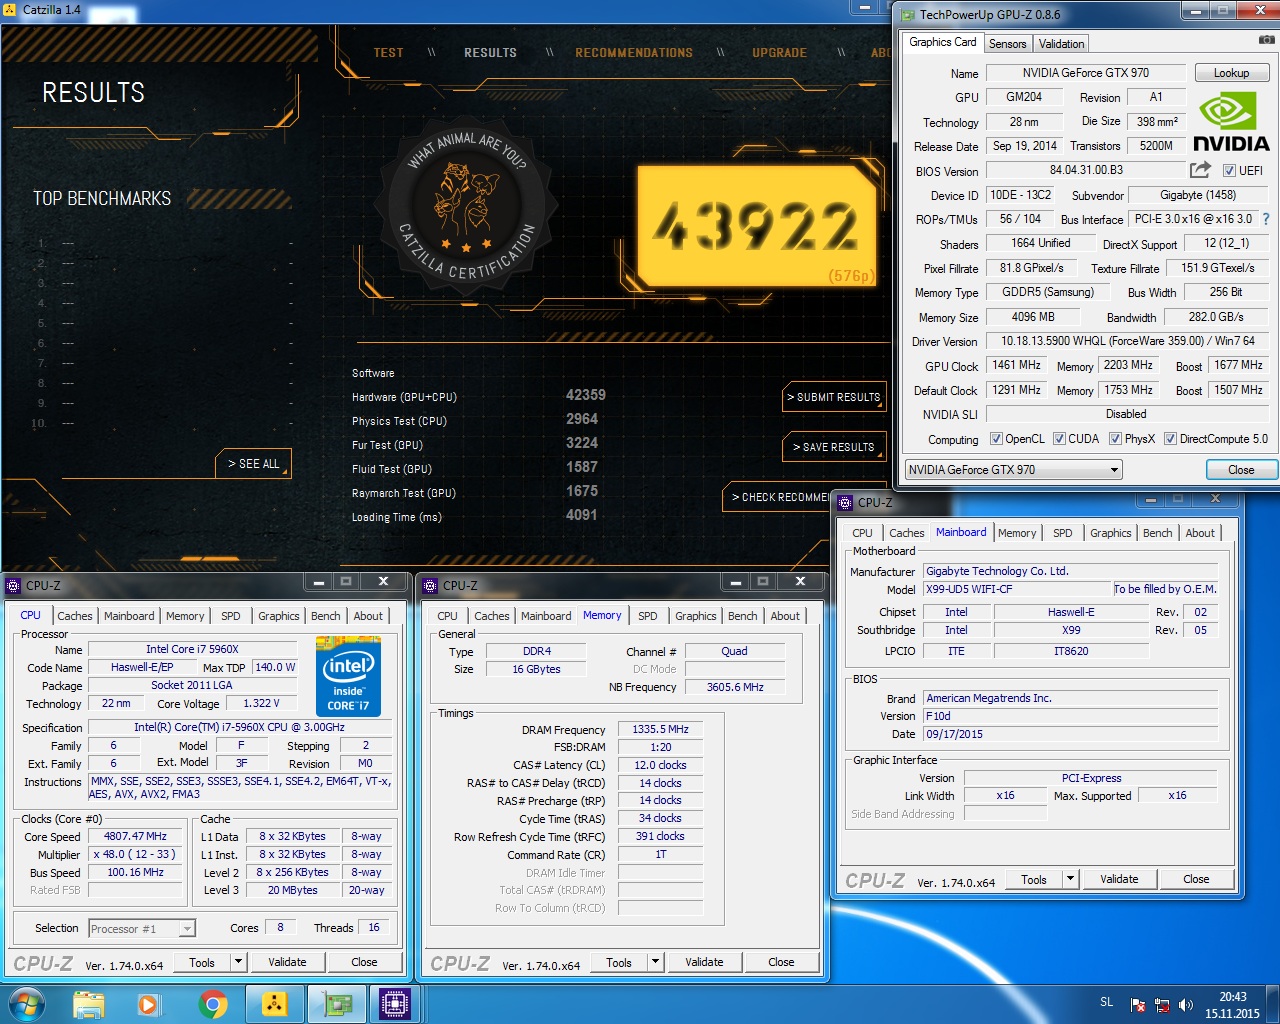Screen dimensions: 1280x1024
Task: Click the Core Speed value 4807.47 MHz
Action: (136, 837)
